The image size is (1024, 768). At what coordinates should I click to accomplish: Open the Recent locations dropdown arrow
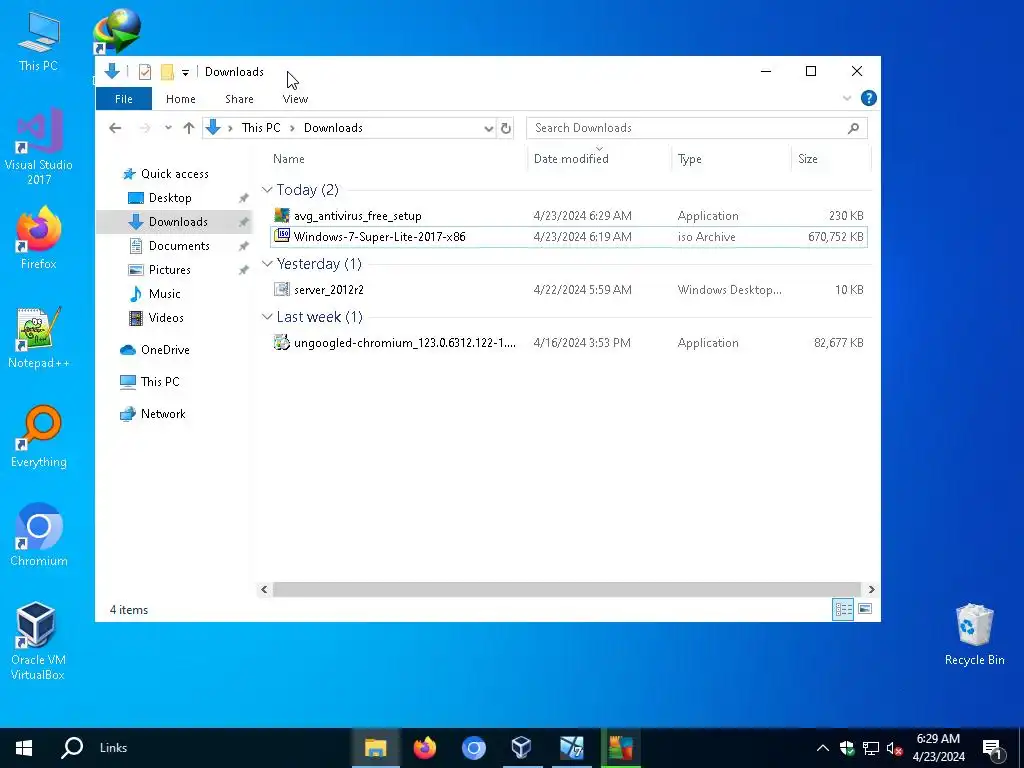tap(168, 128)
